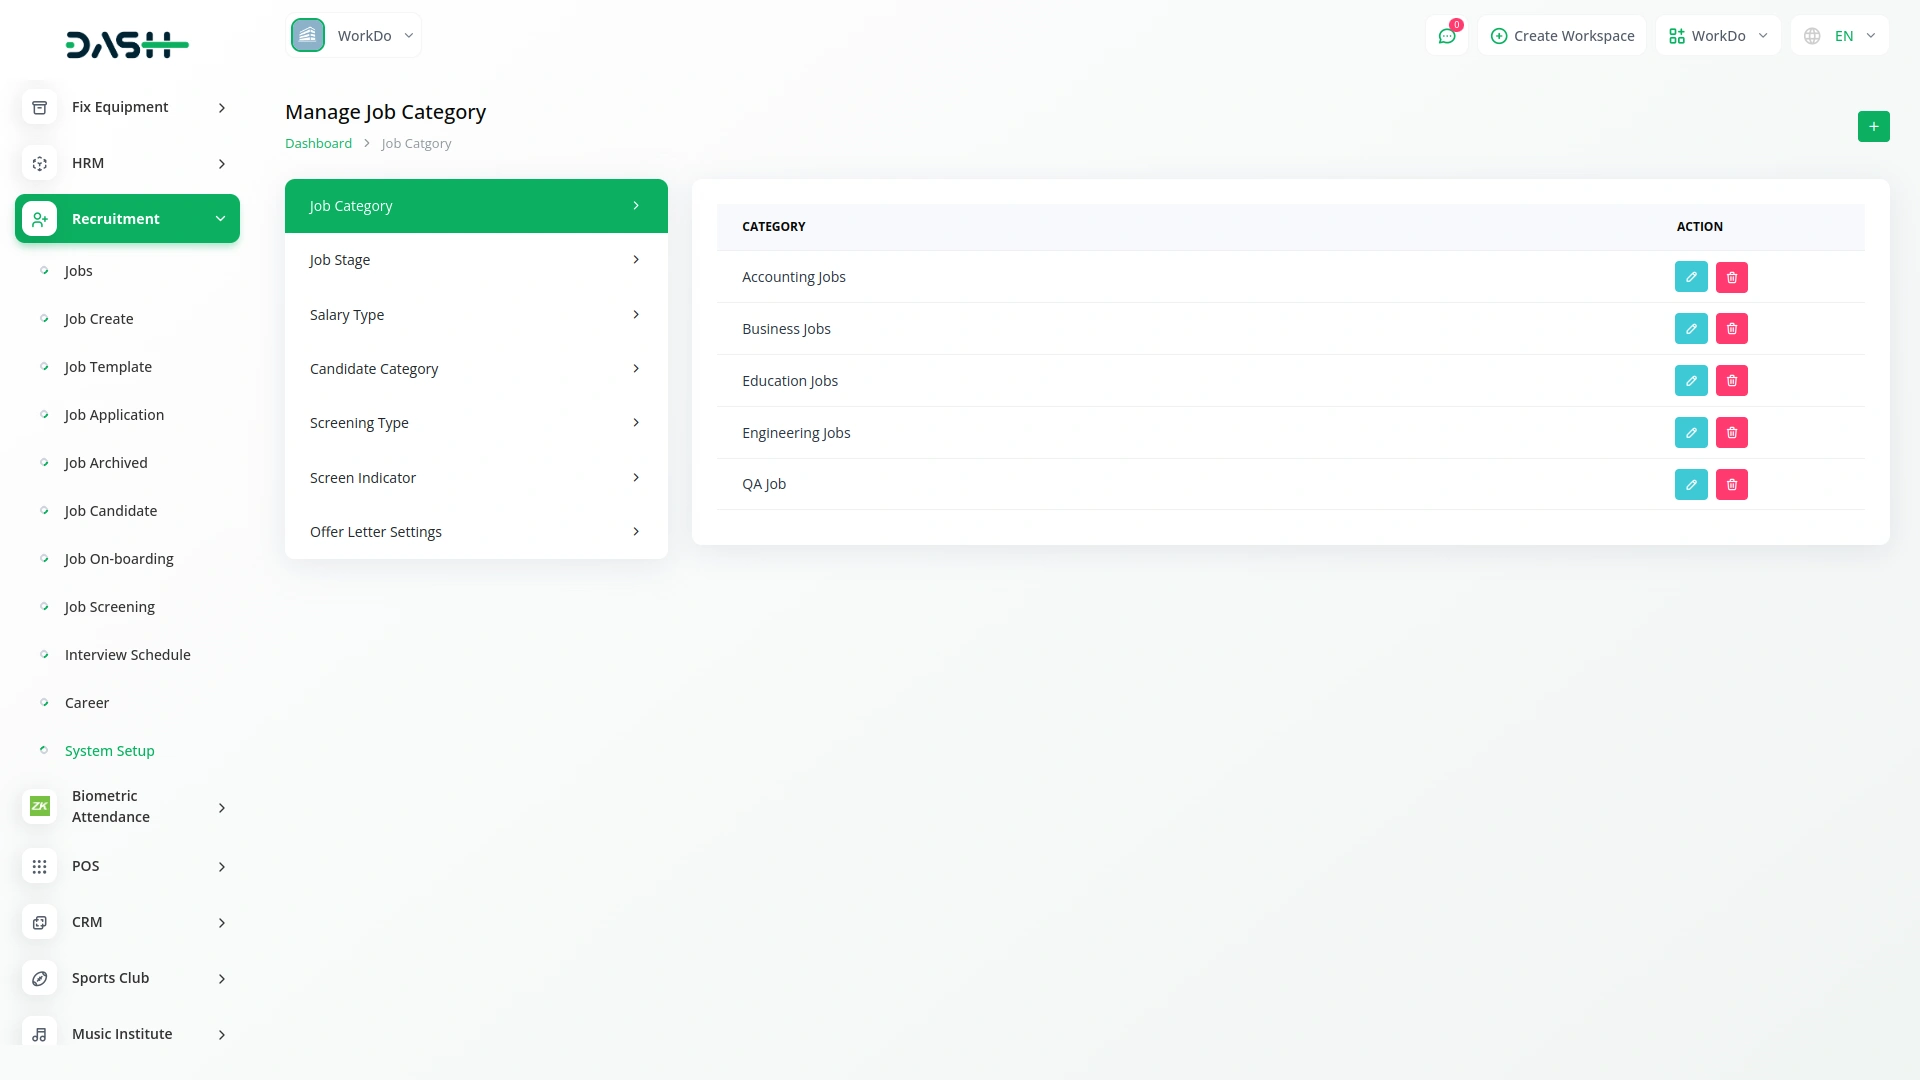Collapse the Recruitment menu chevron
The height and width of the screenshot is (1080, 1920).
[x=220, y=219]
